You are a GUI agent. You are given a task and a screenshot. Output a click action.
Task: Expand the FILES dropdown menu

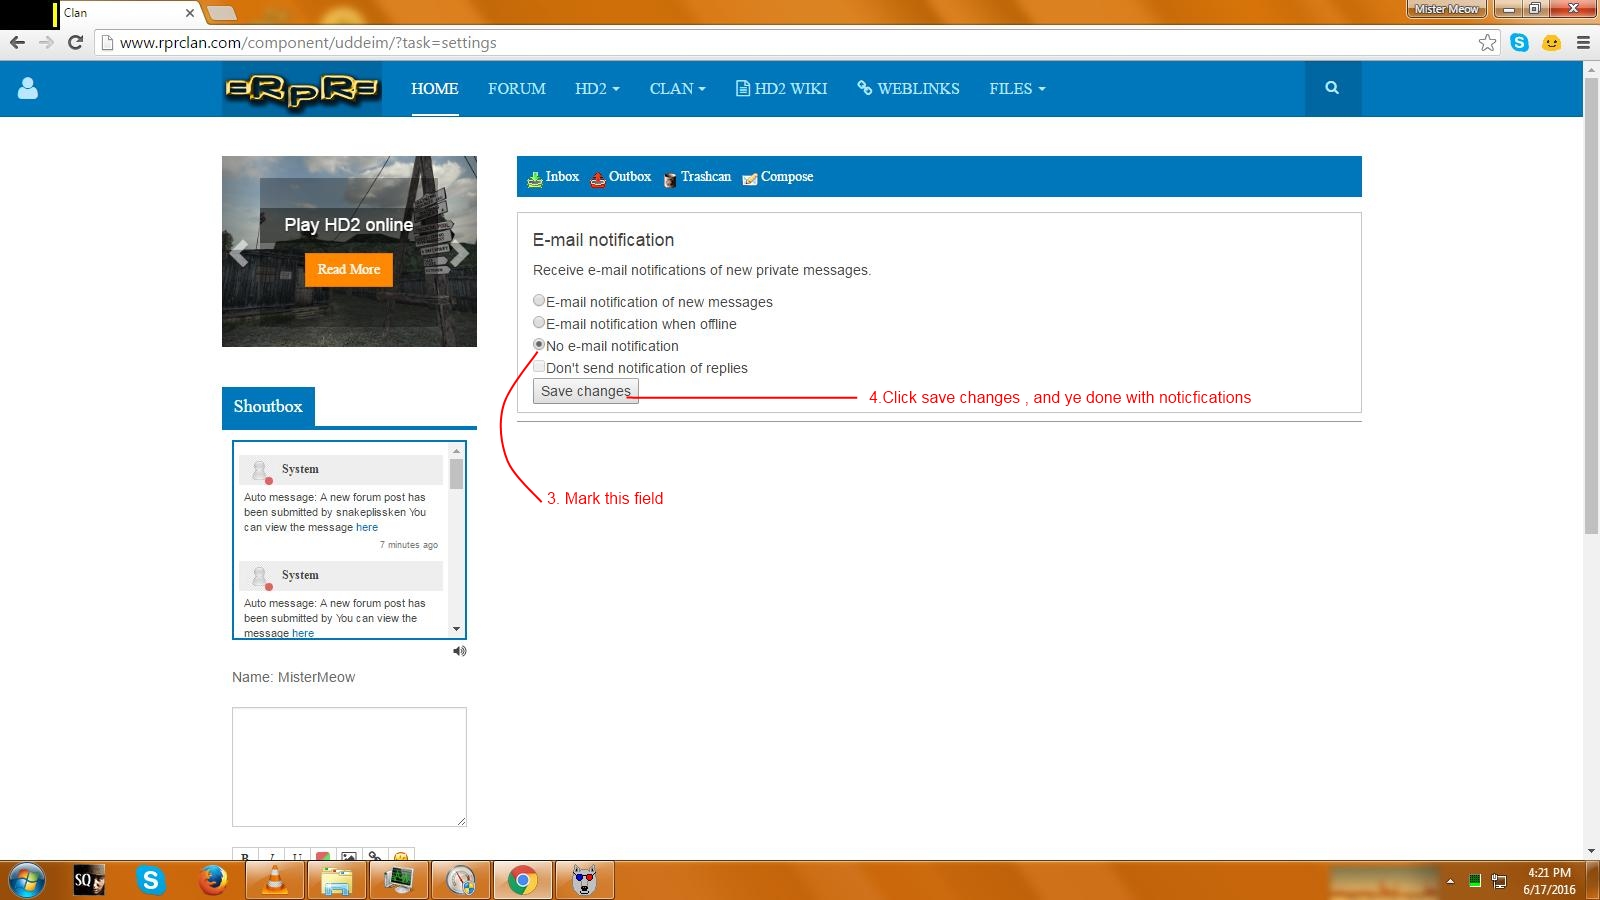coord(1017,89)
